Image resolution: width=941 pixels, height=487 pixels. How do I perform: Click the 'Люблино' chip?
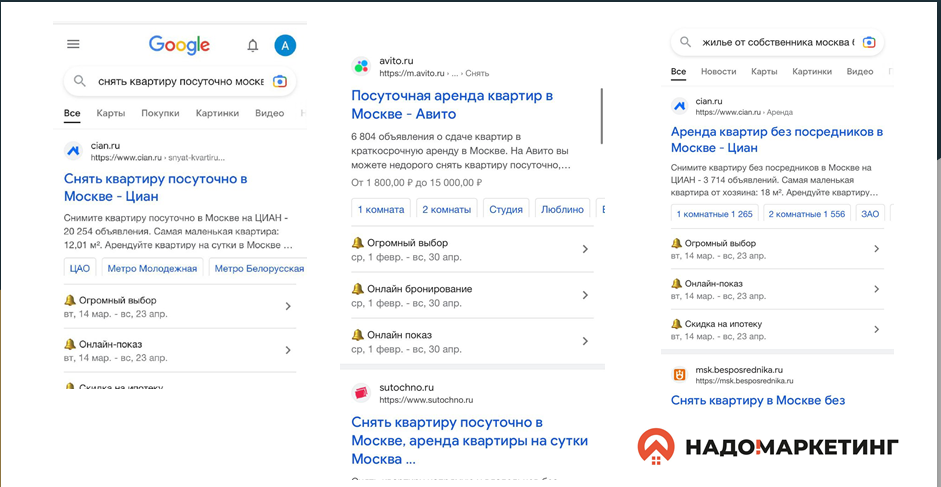(562, 210)
